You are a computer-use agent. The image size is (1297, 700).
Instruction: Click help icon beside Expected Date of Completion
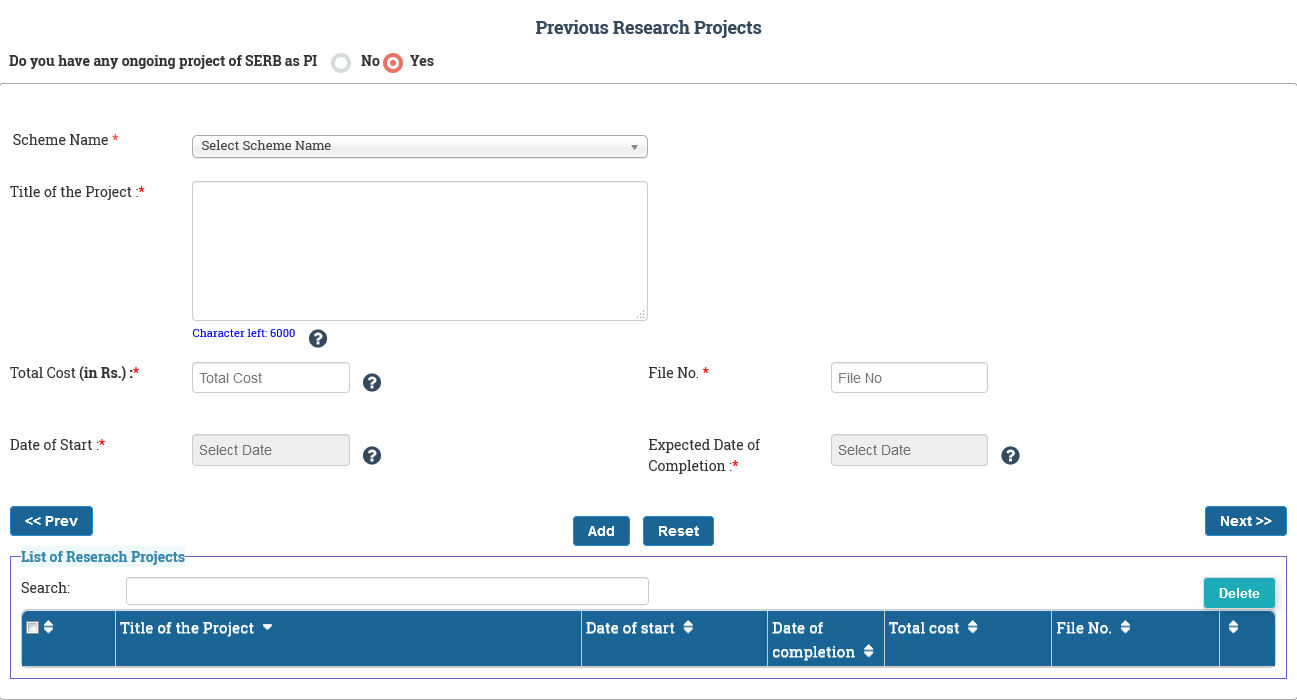1010,455
